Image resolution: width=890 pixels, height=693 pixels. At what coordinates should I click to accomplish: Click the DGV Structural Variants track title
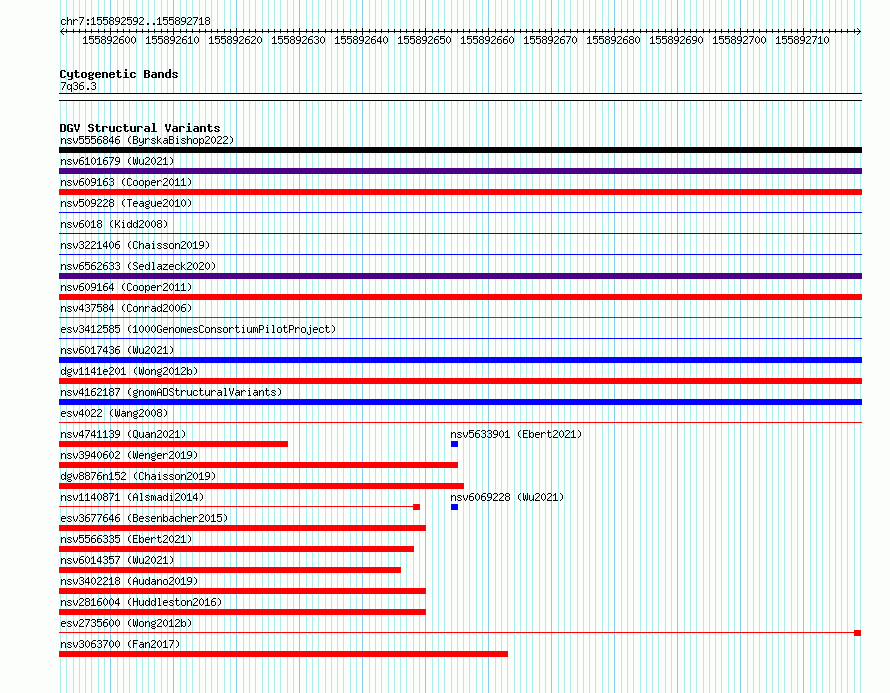(x=140, y=128)
